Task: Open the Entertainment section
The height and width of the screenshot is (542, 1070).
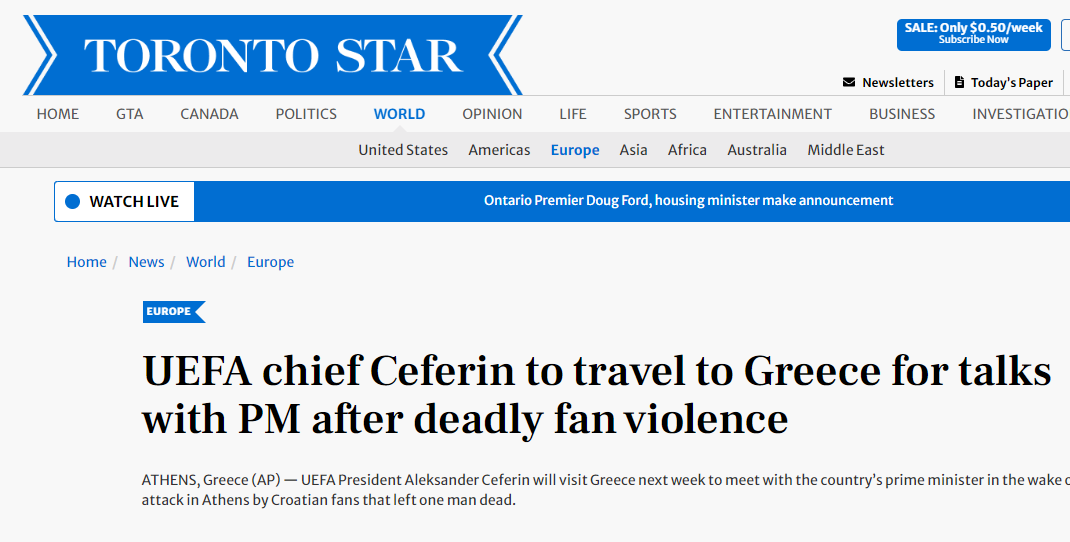Action: (772, 114)
